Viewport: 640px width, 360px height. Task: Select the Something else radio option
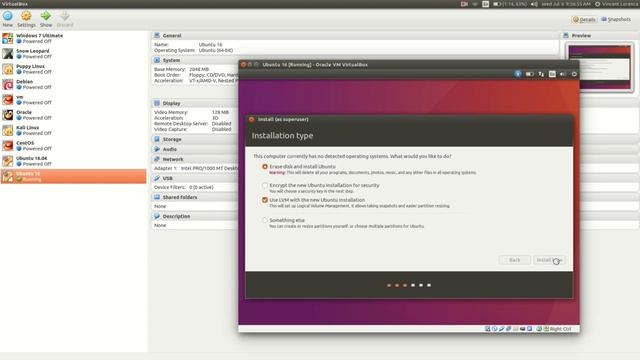265,220
